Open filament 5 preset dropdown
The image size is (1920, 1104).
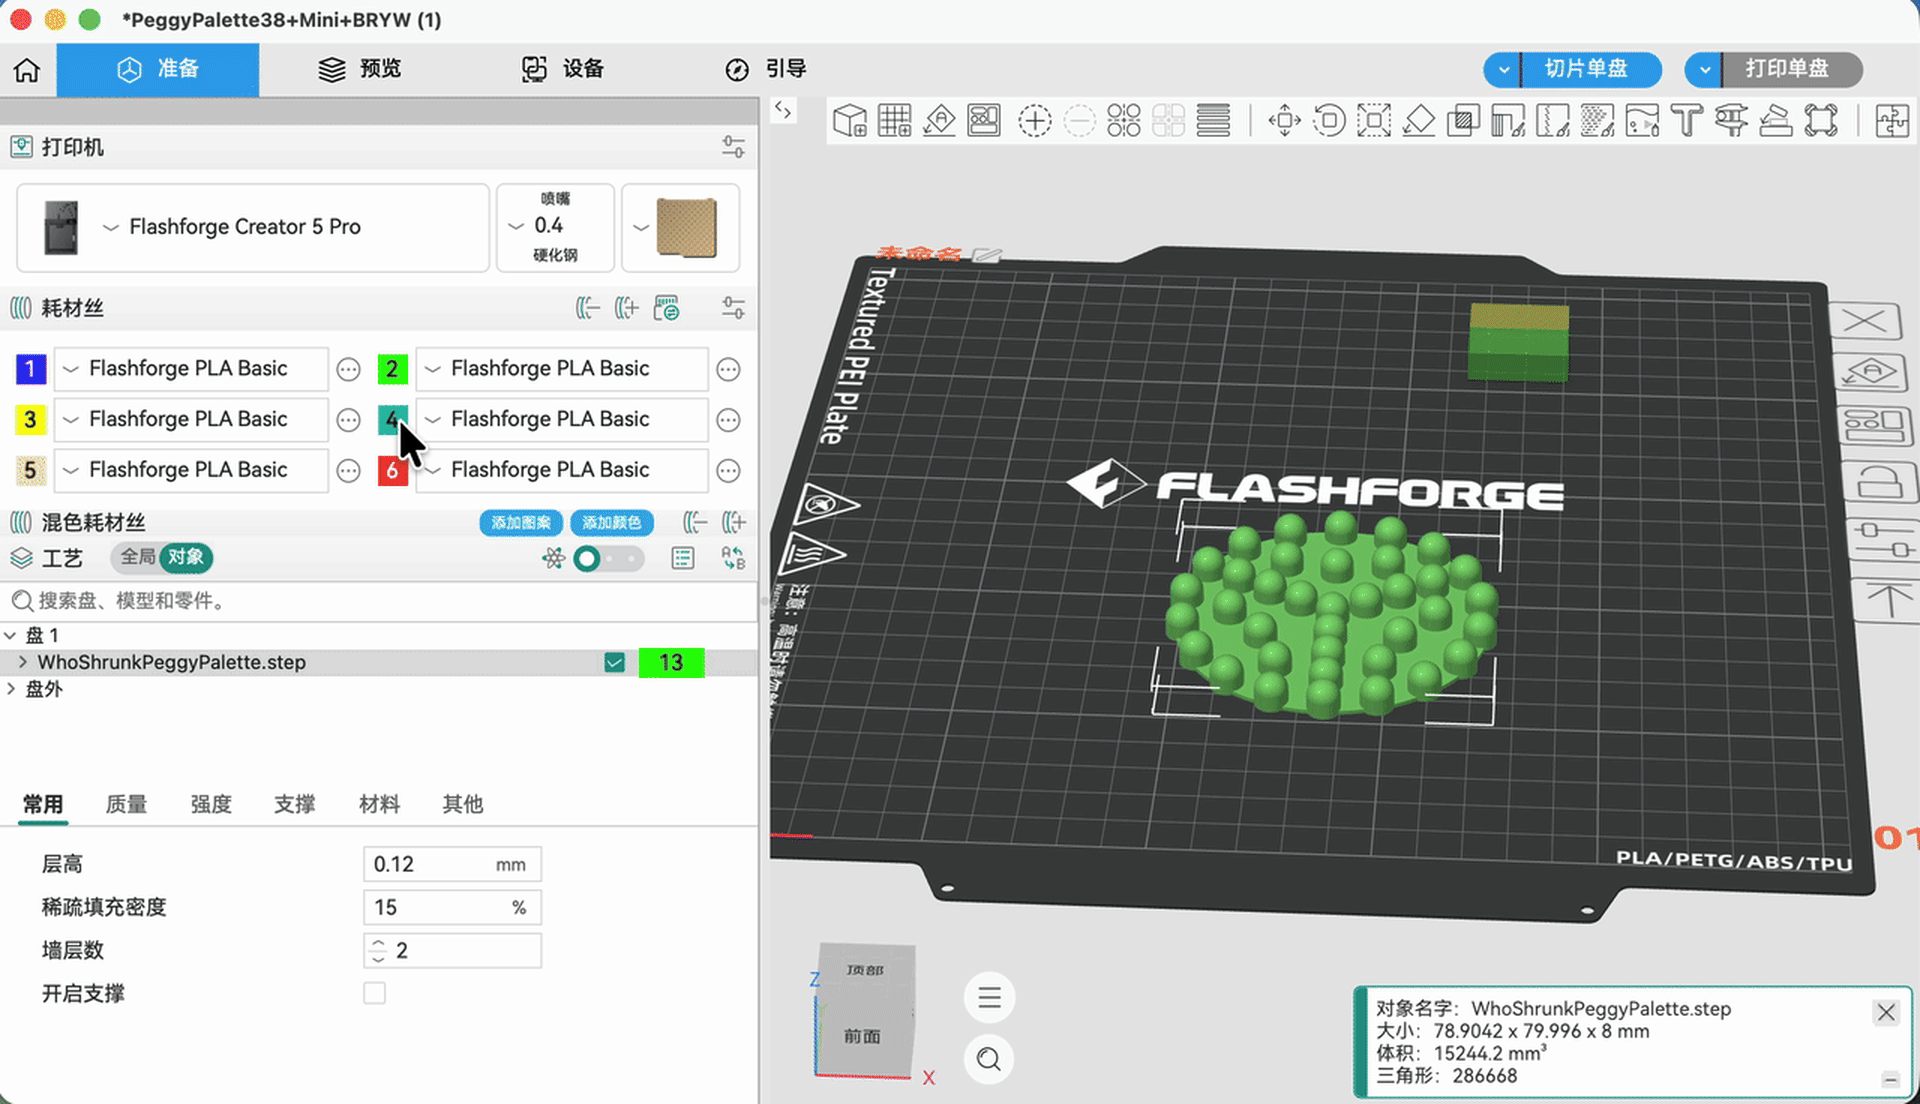[x=191, y=470]
